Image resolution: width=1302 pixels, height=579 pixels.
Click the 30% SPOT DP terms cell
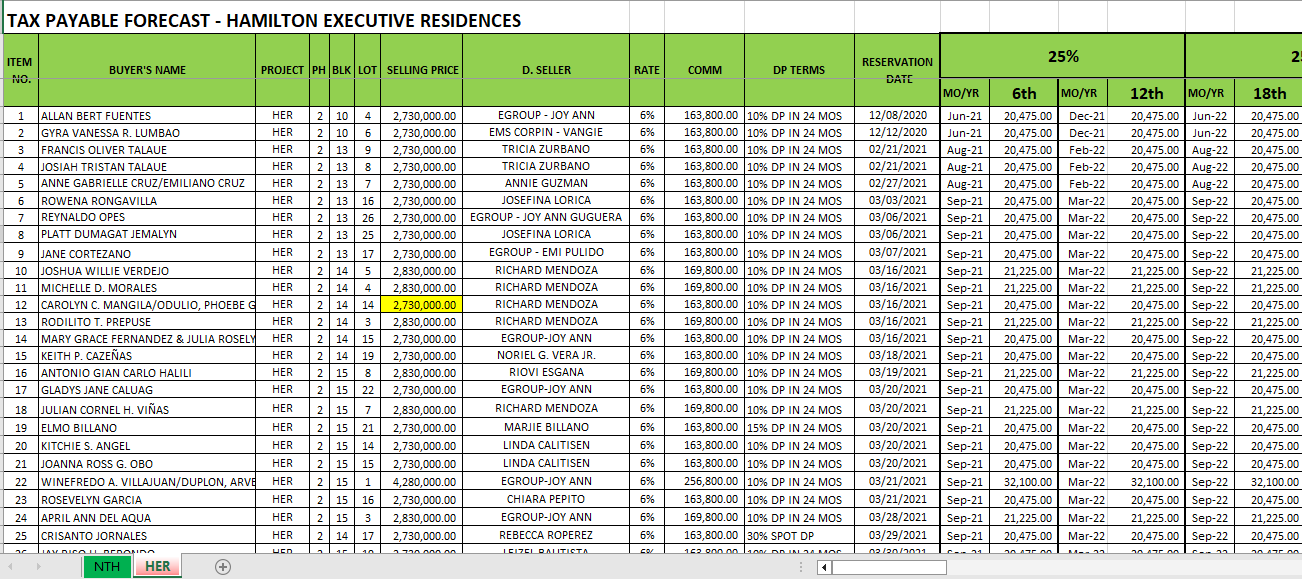(799, 536)
